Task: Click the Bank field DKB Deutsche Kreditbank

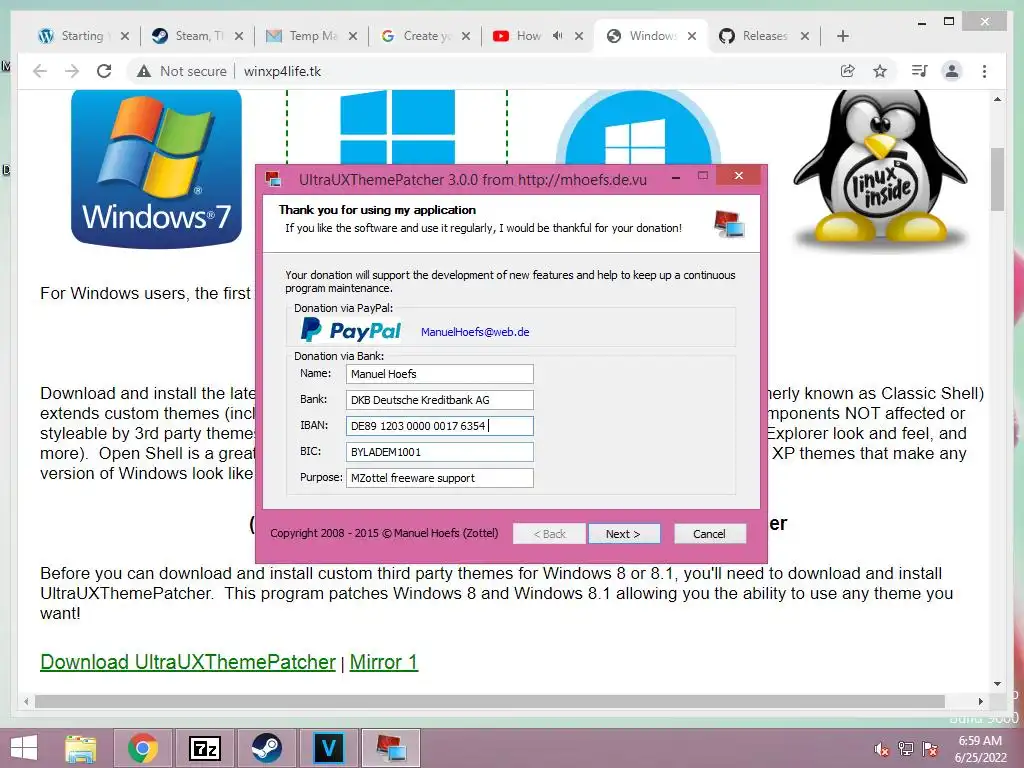Action: click(x=440, y=400)
